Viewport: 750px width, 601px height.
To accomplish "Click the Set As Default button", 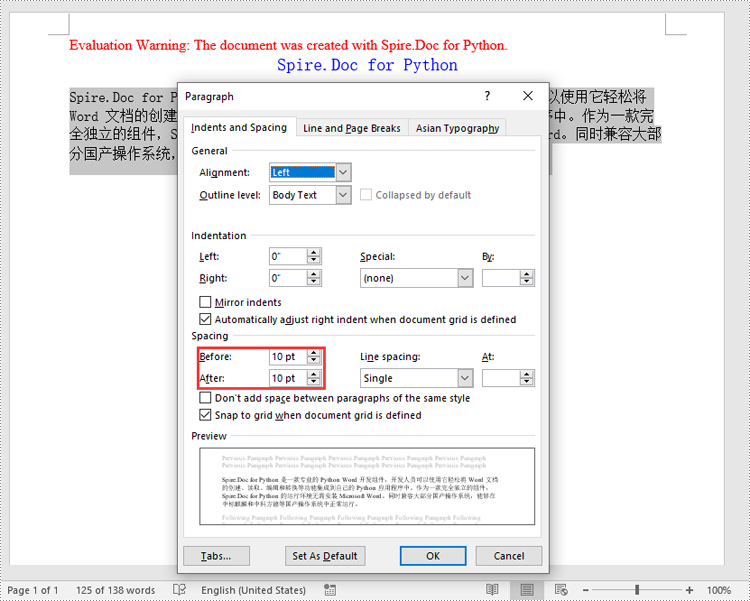I will tap(325, 556).
